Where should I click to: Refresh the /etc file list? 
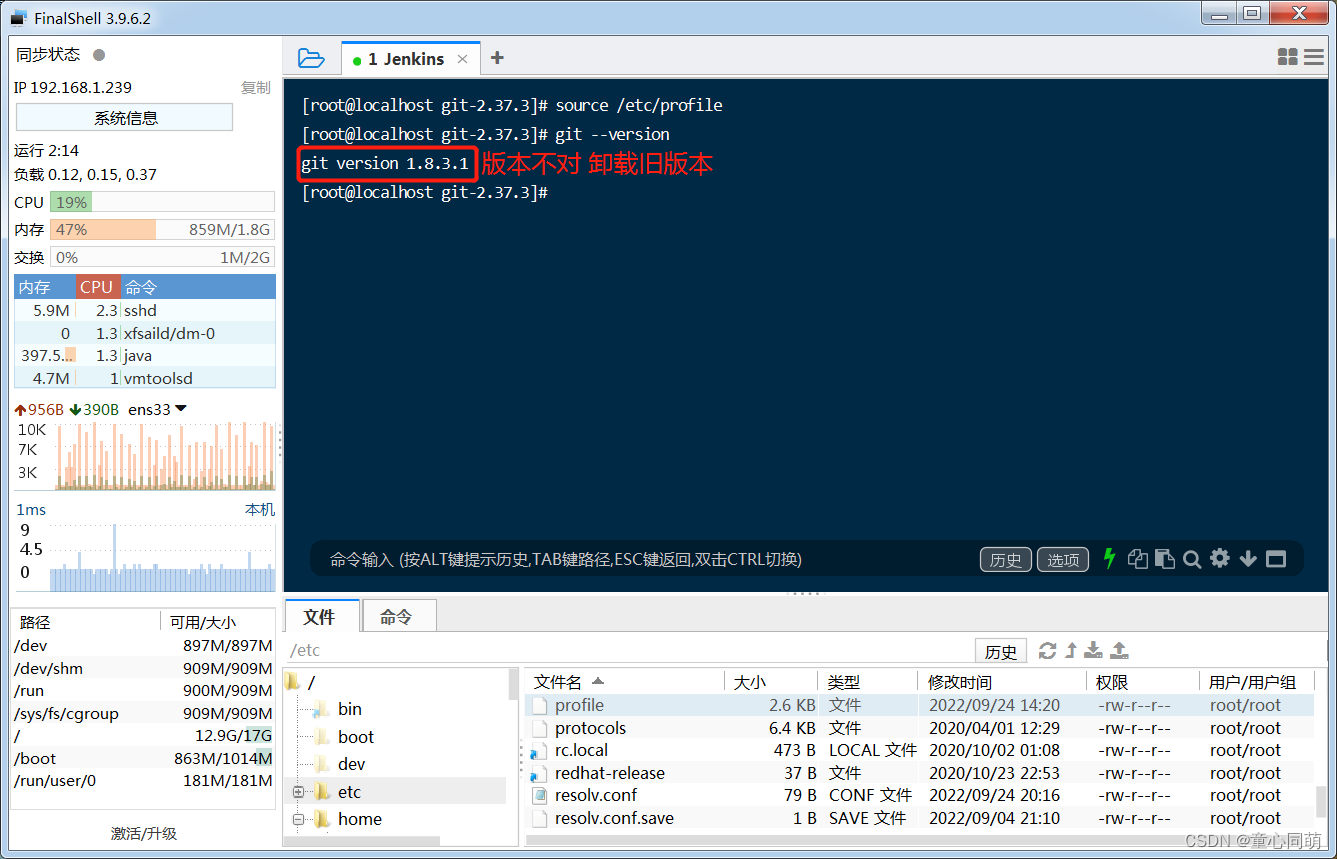click(x=1047, y=651)
